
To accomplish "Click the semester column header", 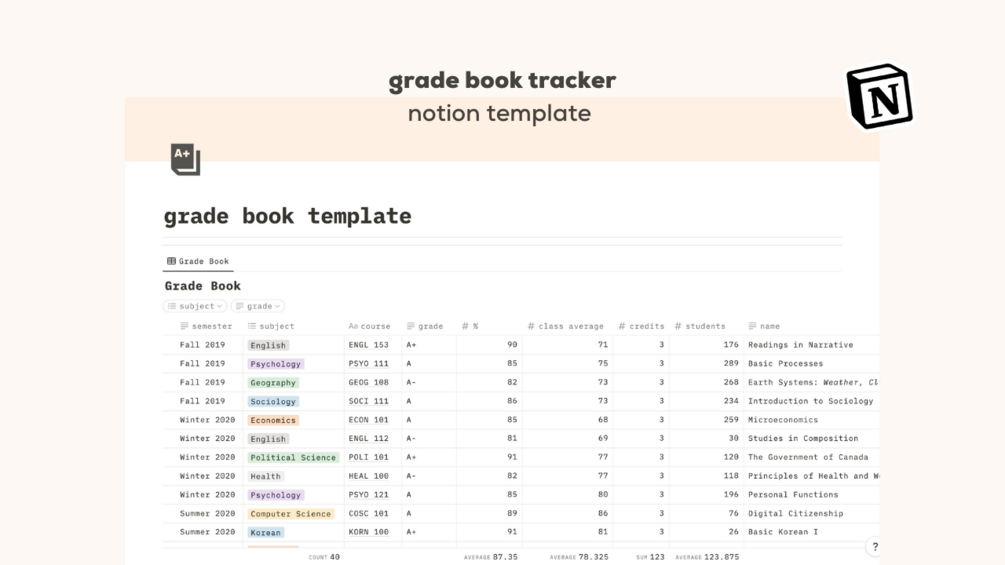I will coord(206,326).
